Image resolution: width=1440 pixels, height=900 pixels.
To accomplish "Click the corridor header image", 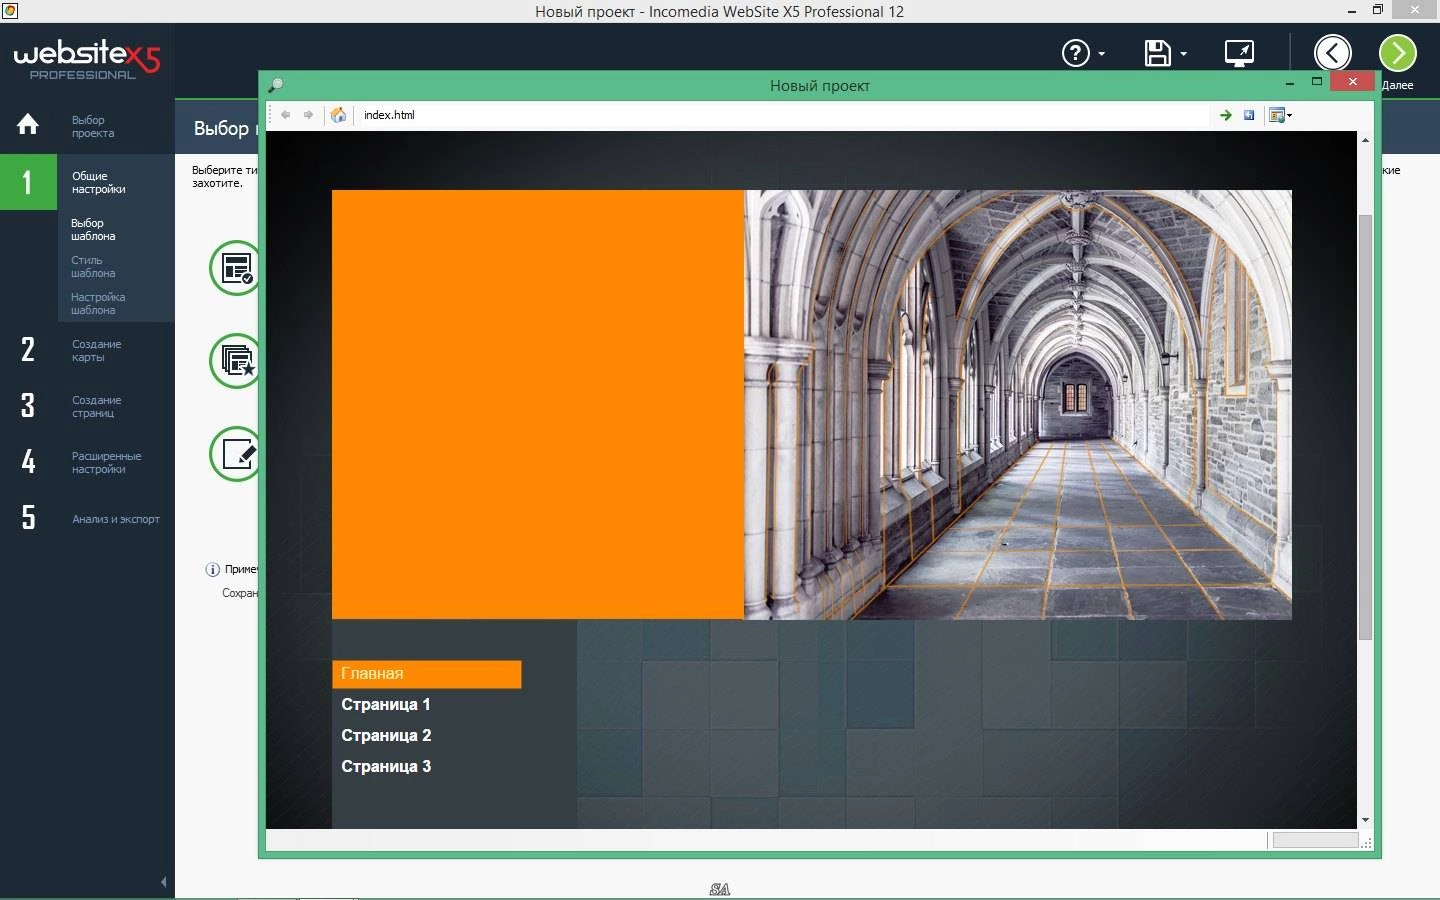I will [x=1018, y=405].
